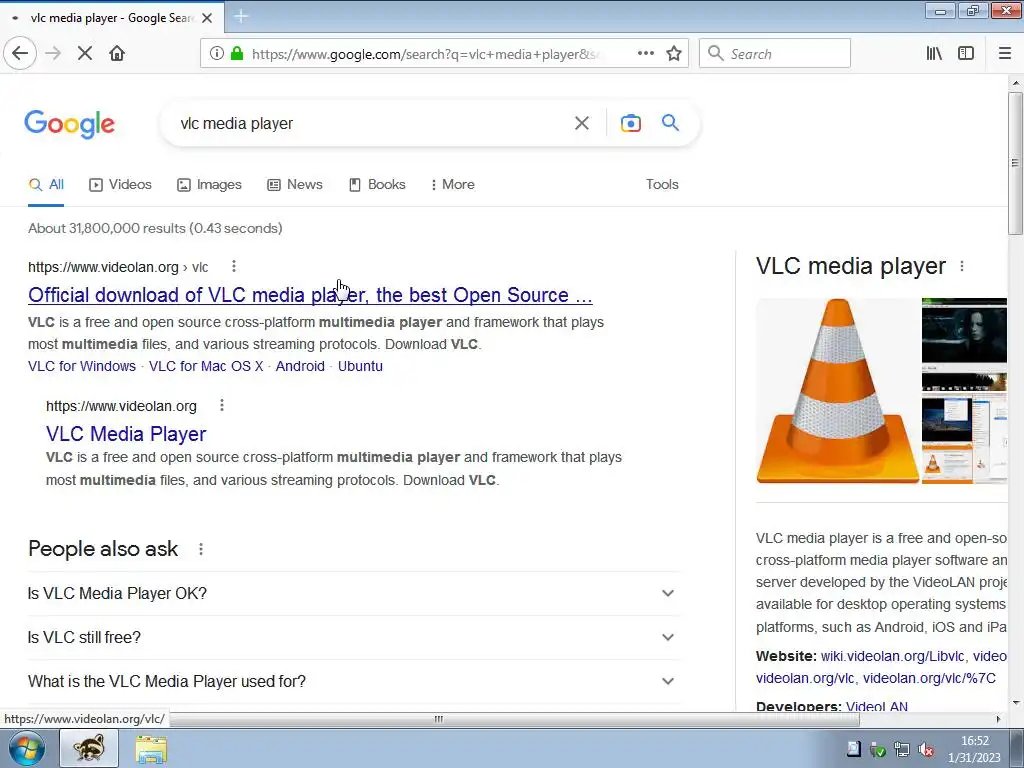
Task: Open options dots beside second videolan.org result
Action: point(222,406)
